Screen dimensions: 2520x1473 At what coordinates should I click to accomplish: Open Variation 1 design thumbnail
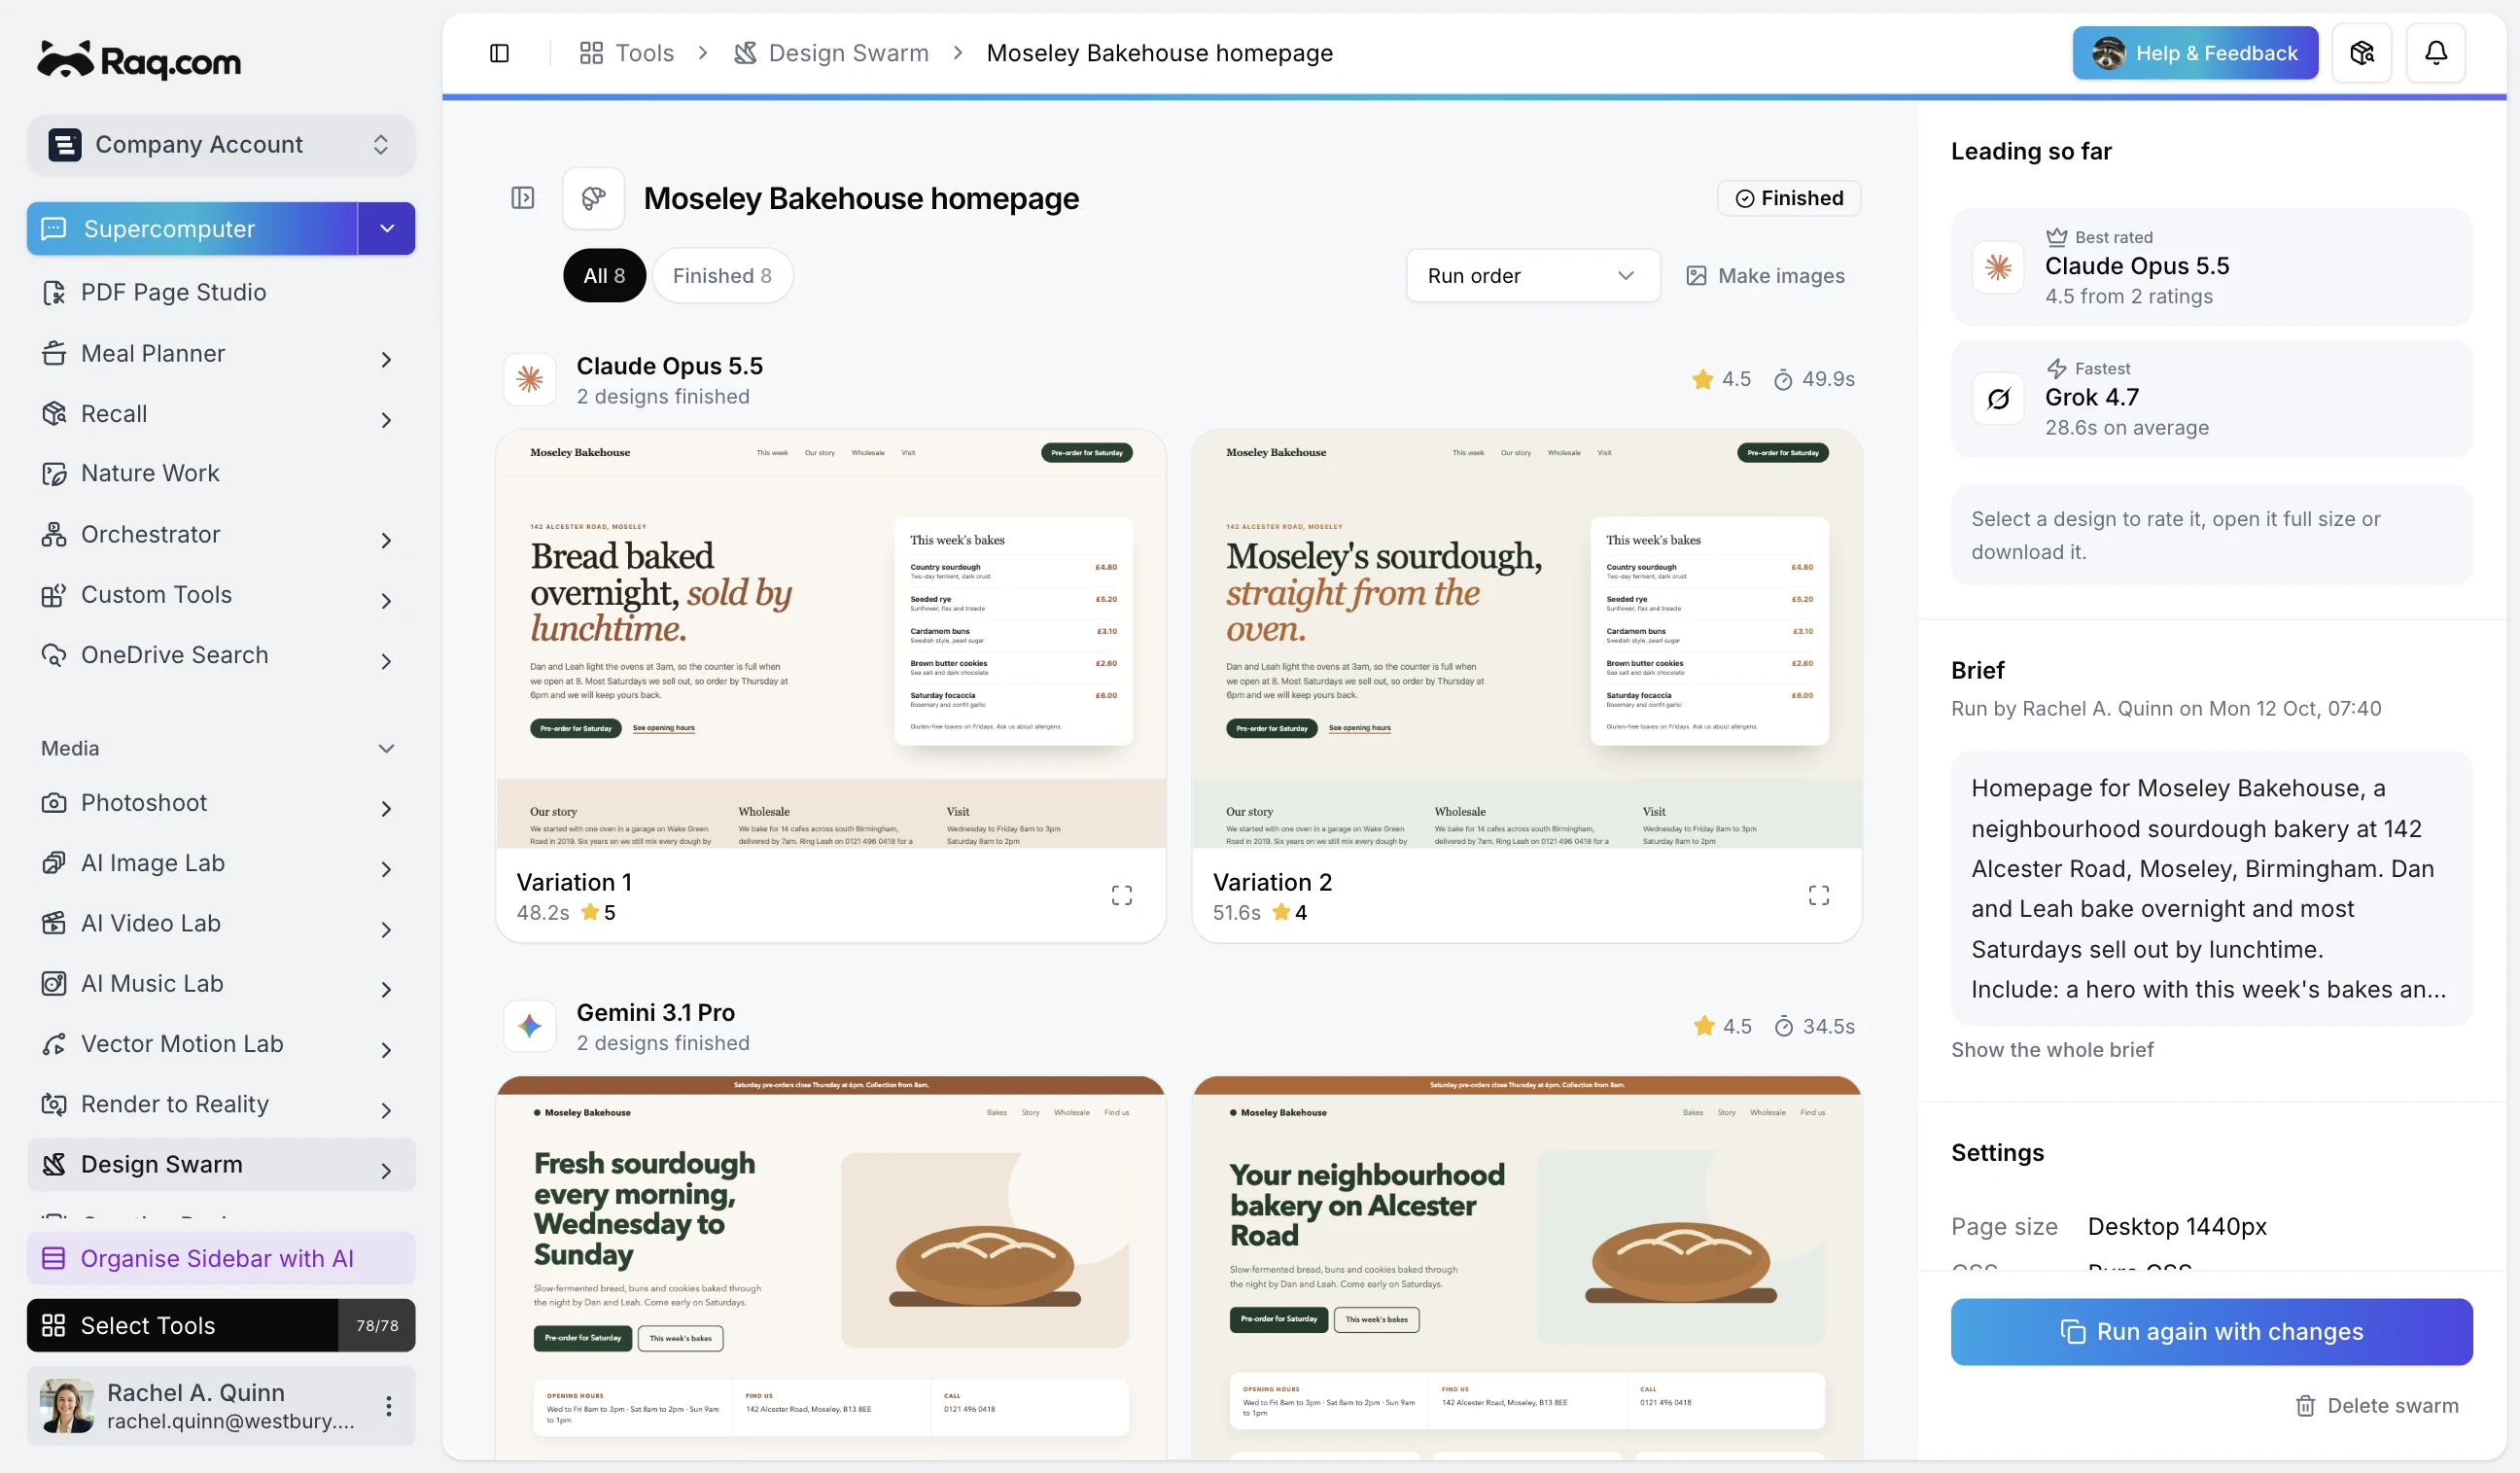pyautogui.click(x=830, y=640)
